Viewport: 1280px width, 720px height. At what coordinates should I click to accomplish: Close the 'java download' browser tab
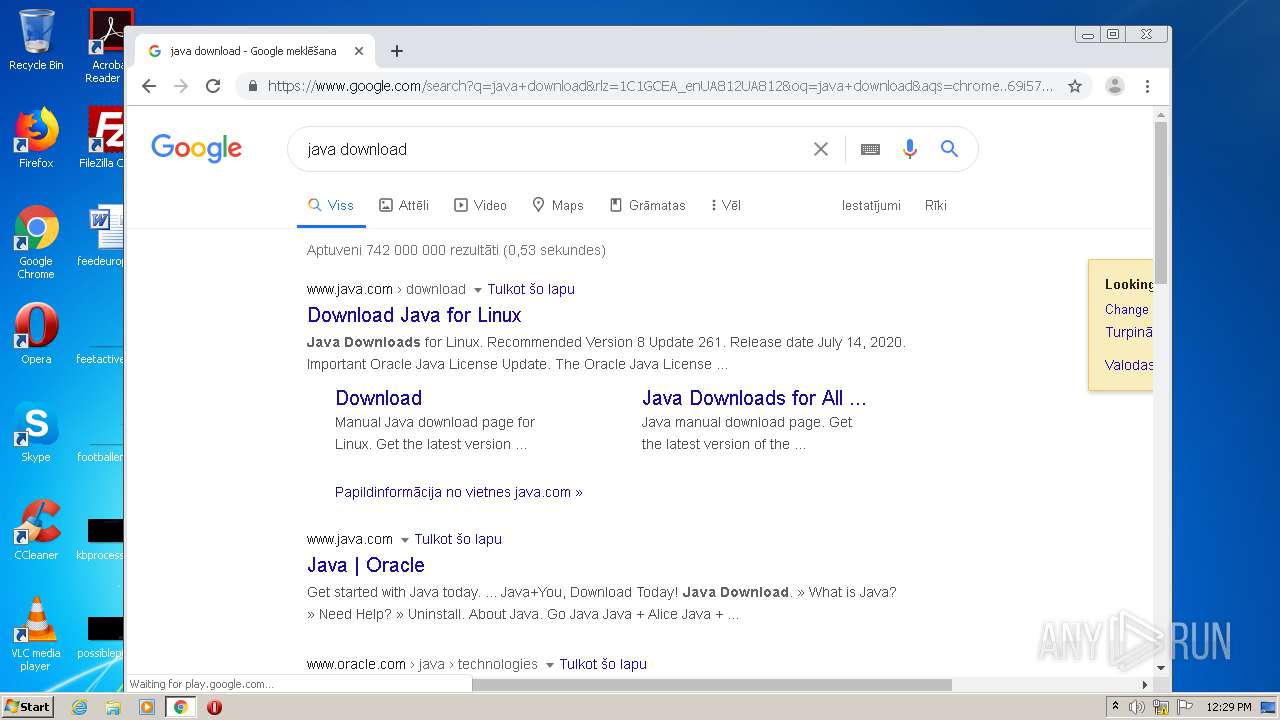(x=359, y=51)
